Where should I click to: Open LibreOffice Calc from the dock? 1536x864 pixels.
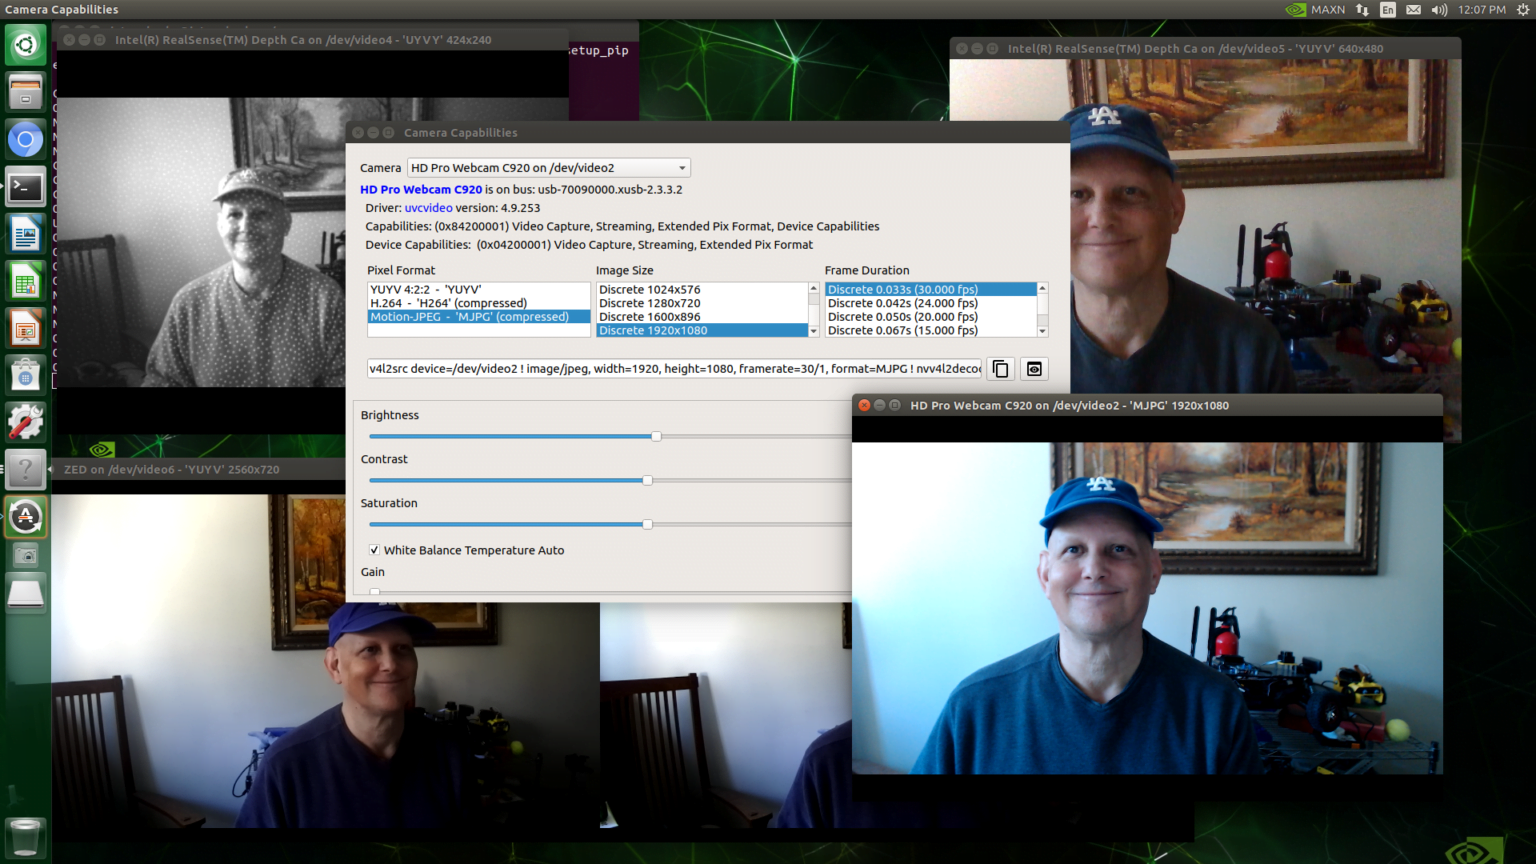tap(25, 281)
